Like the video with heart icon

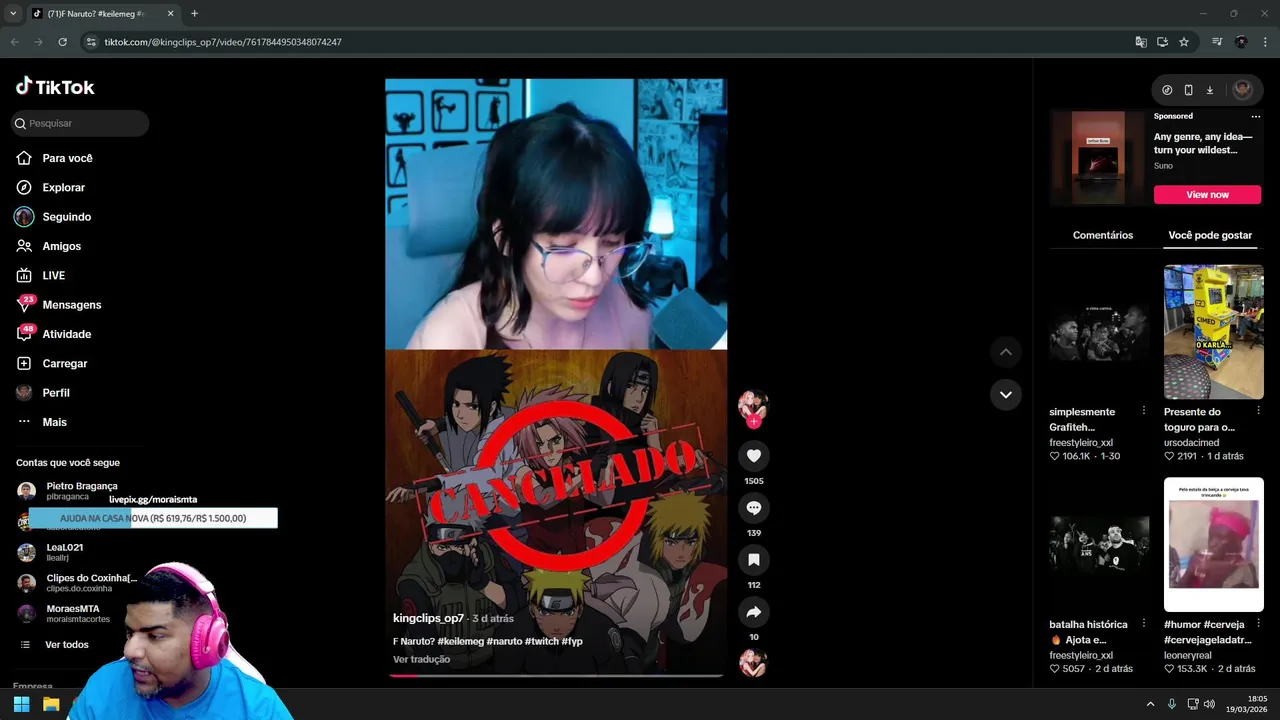[754, 456]
